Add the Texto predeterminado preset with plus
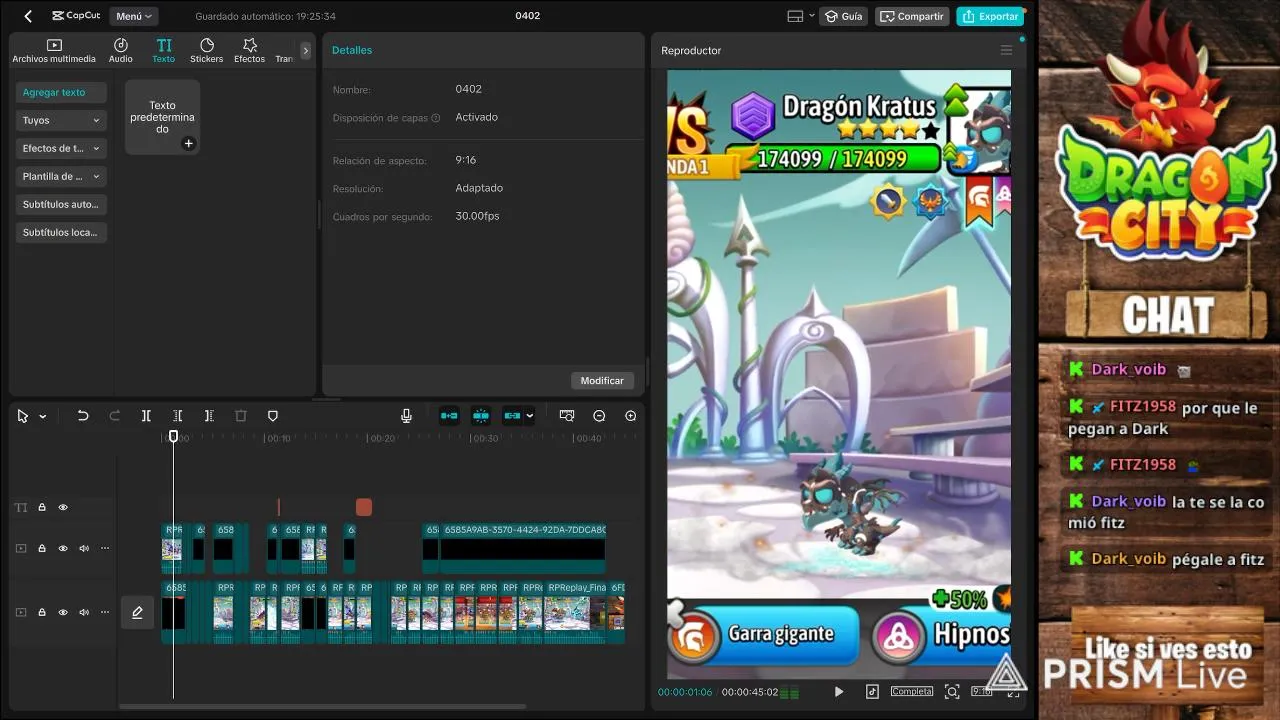This screenshot has height=720, width=1280. 188,144
